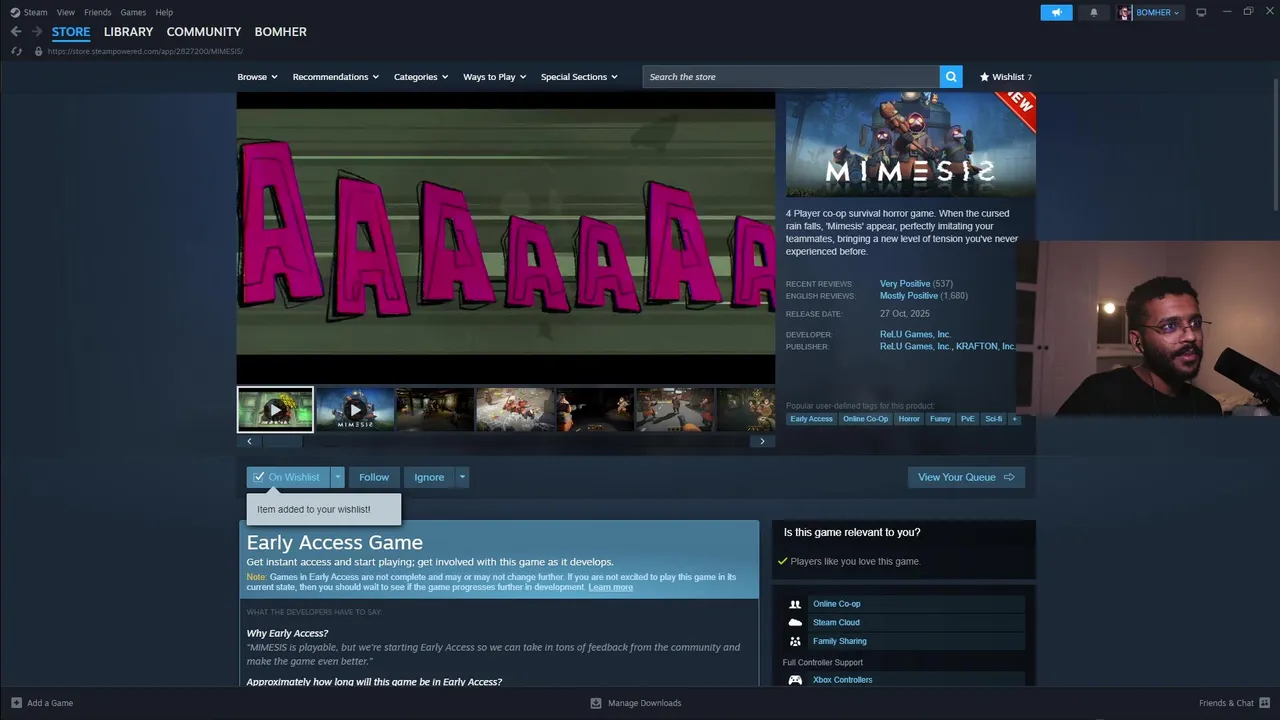Open the BOMHER account dropdown
Image resolution: width=1280 pixels, height=720 pixels.
(x=1158, y=12)
